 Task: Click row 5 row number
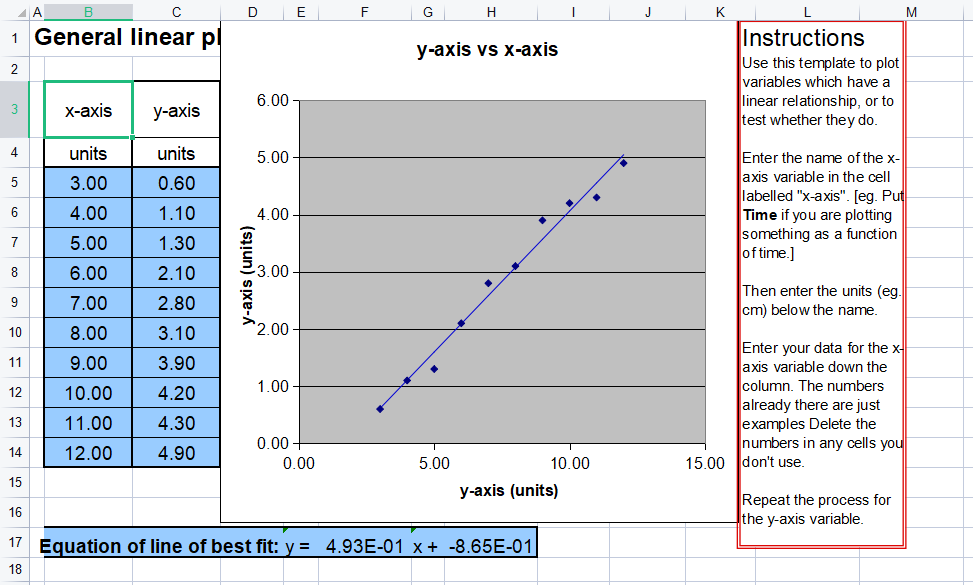12,182
